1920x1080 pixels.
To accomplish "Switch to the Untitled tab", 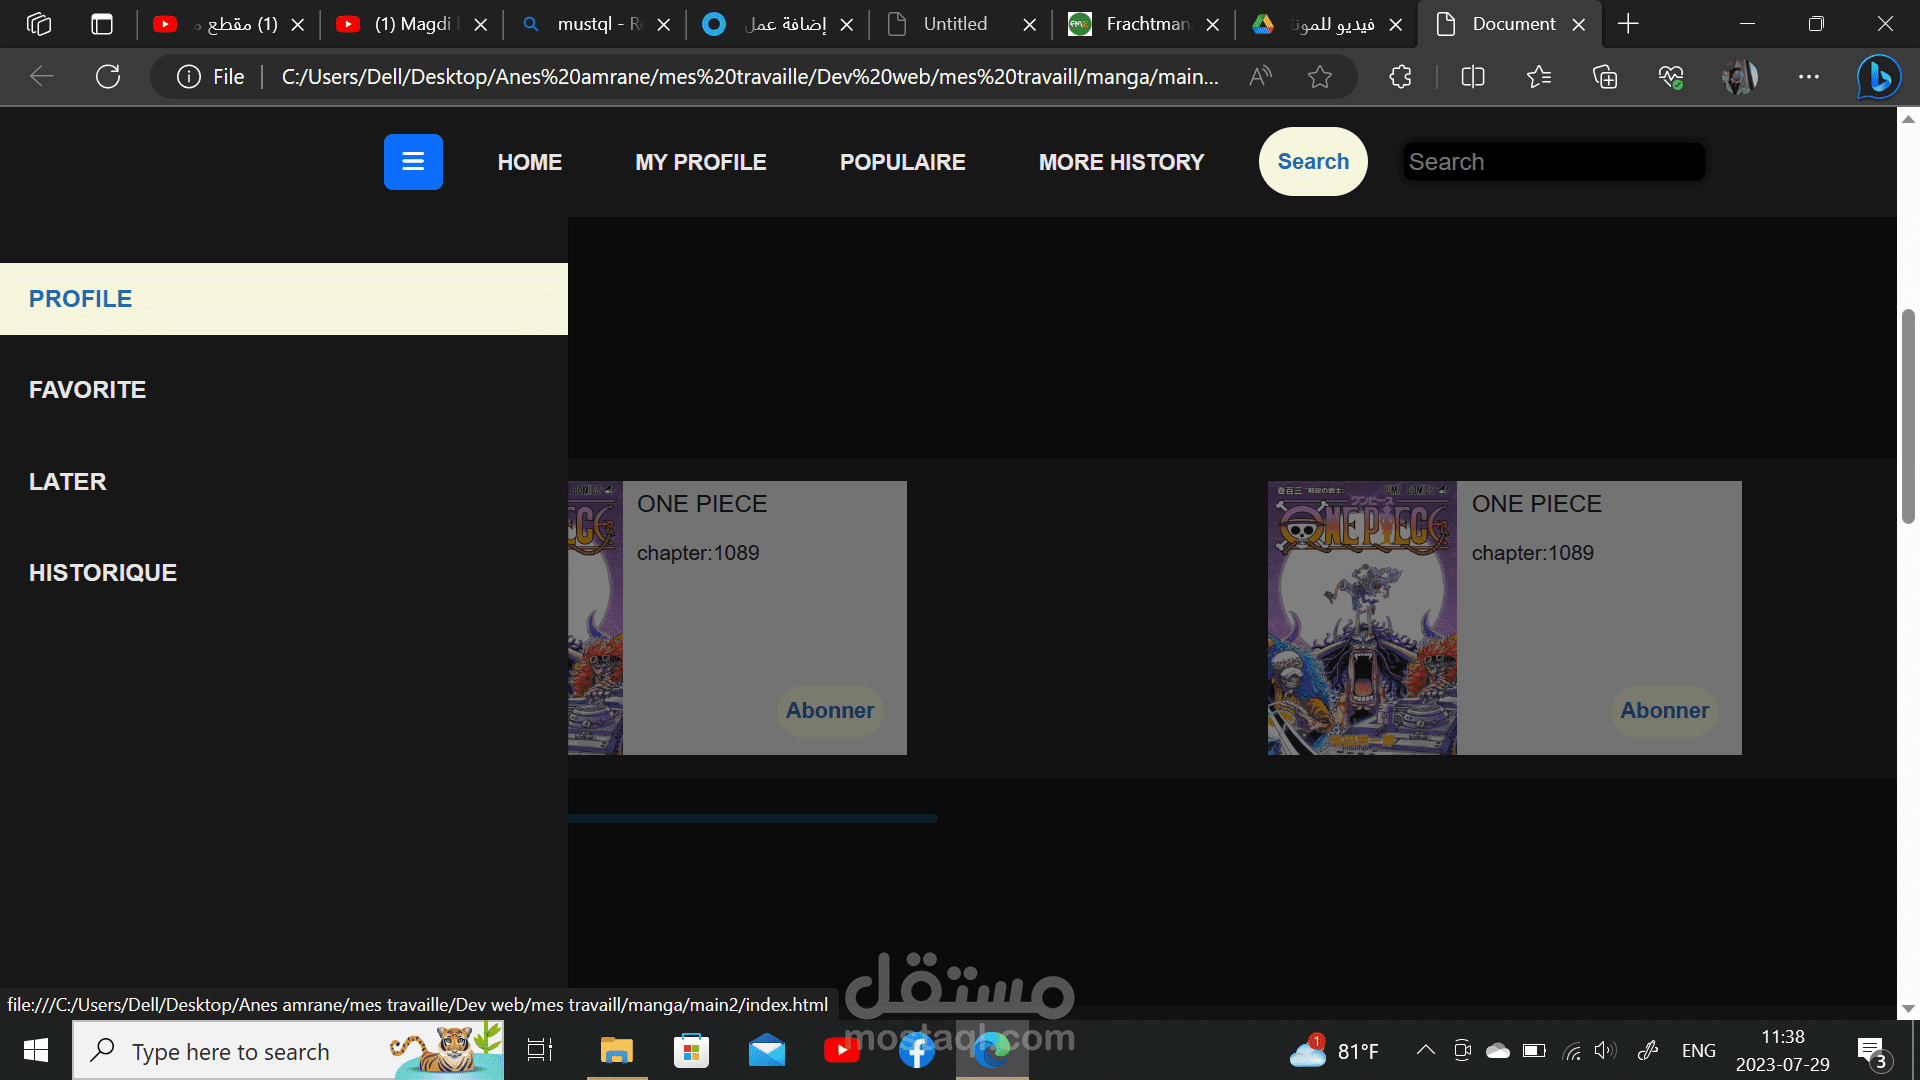I will pos(955,24).
